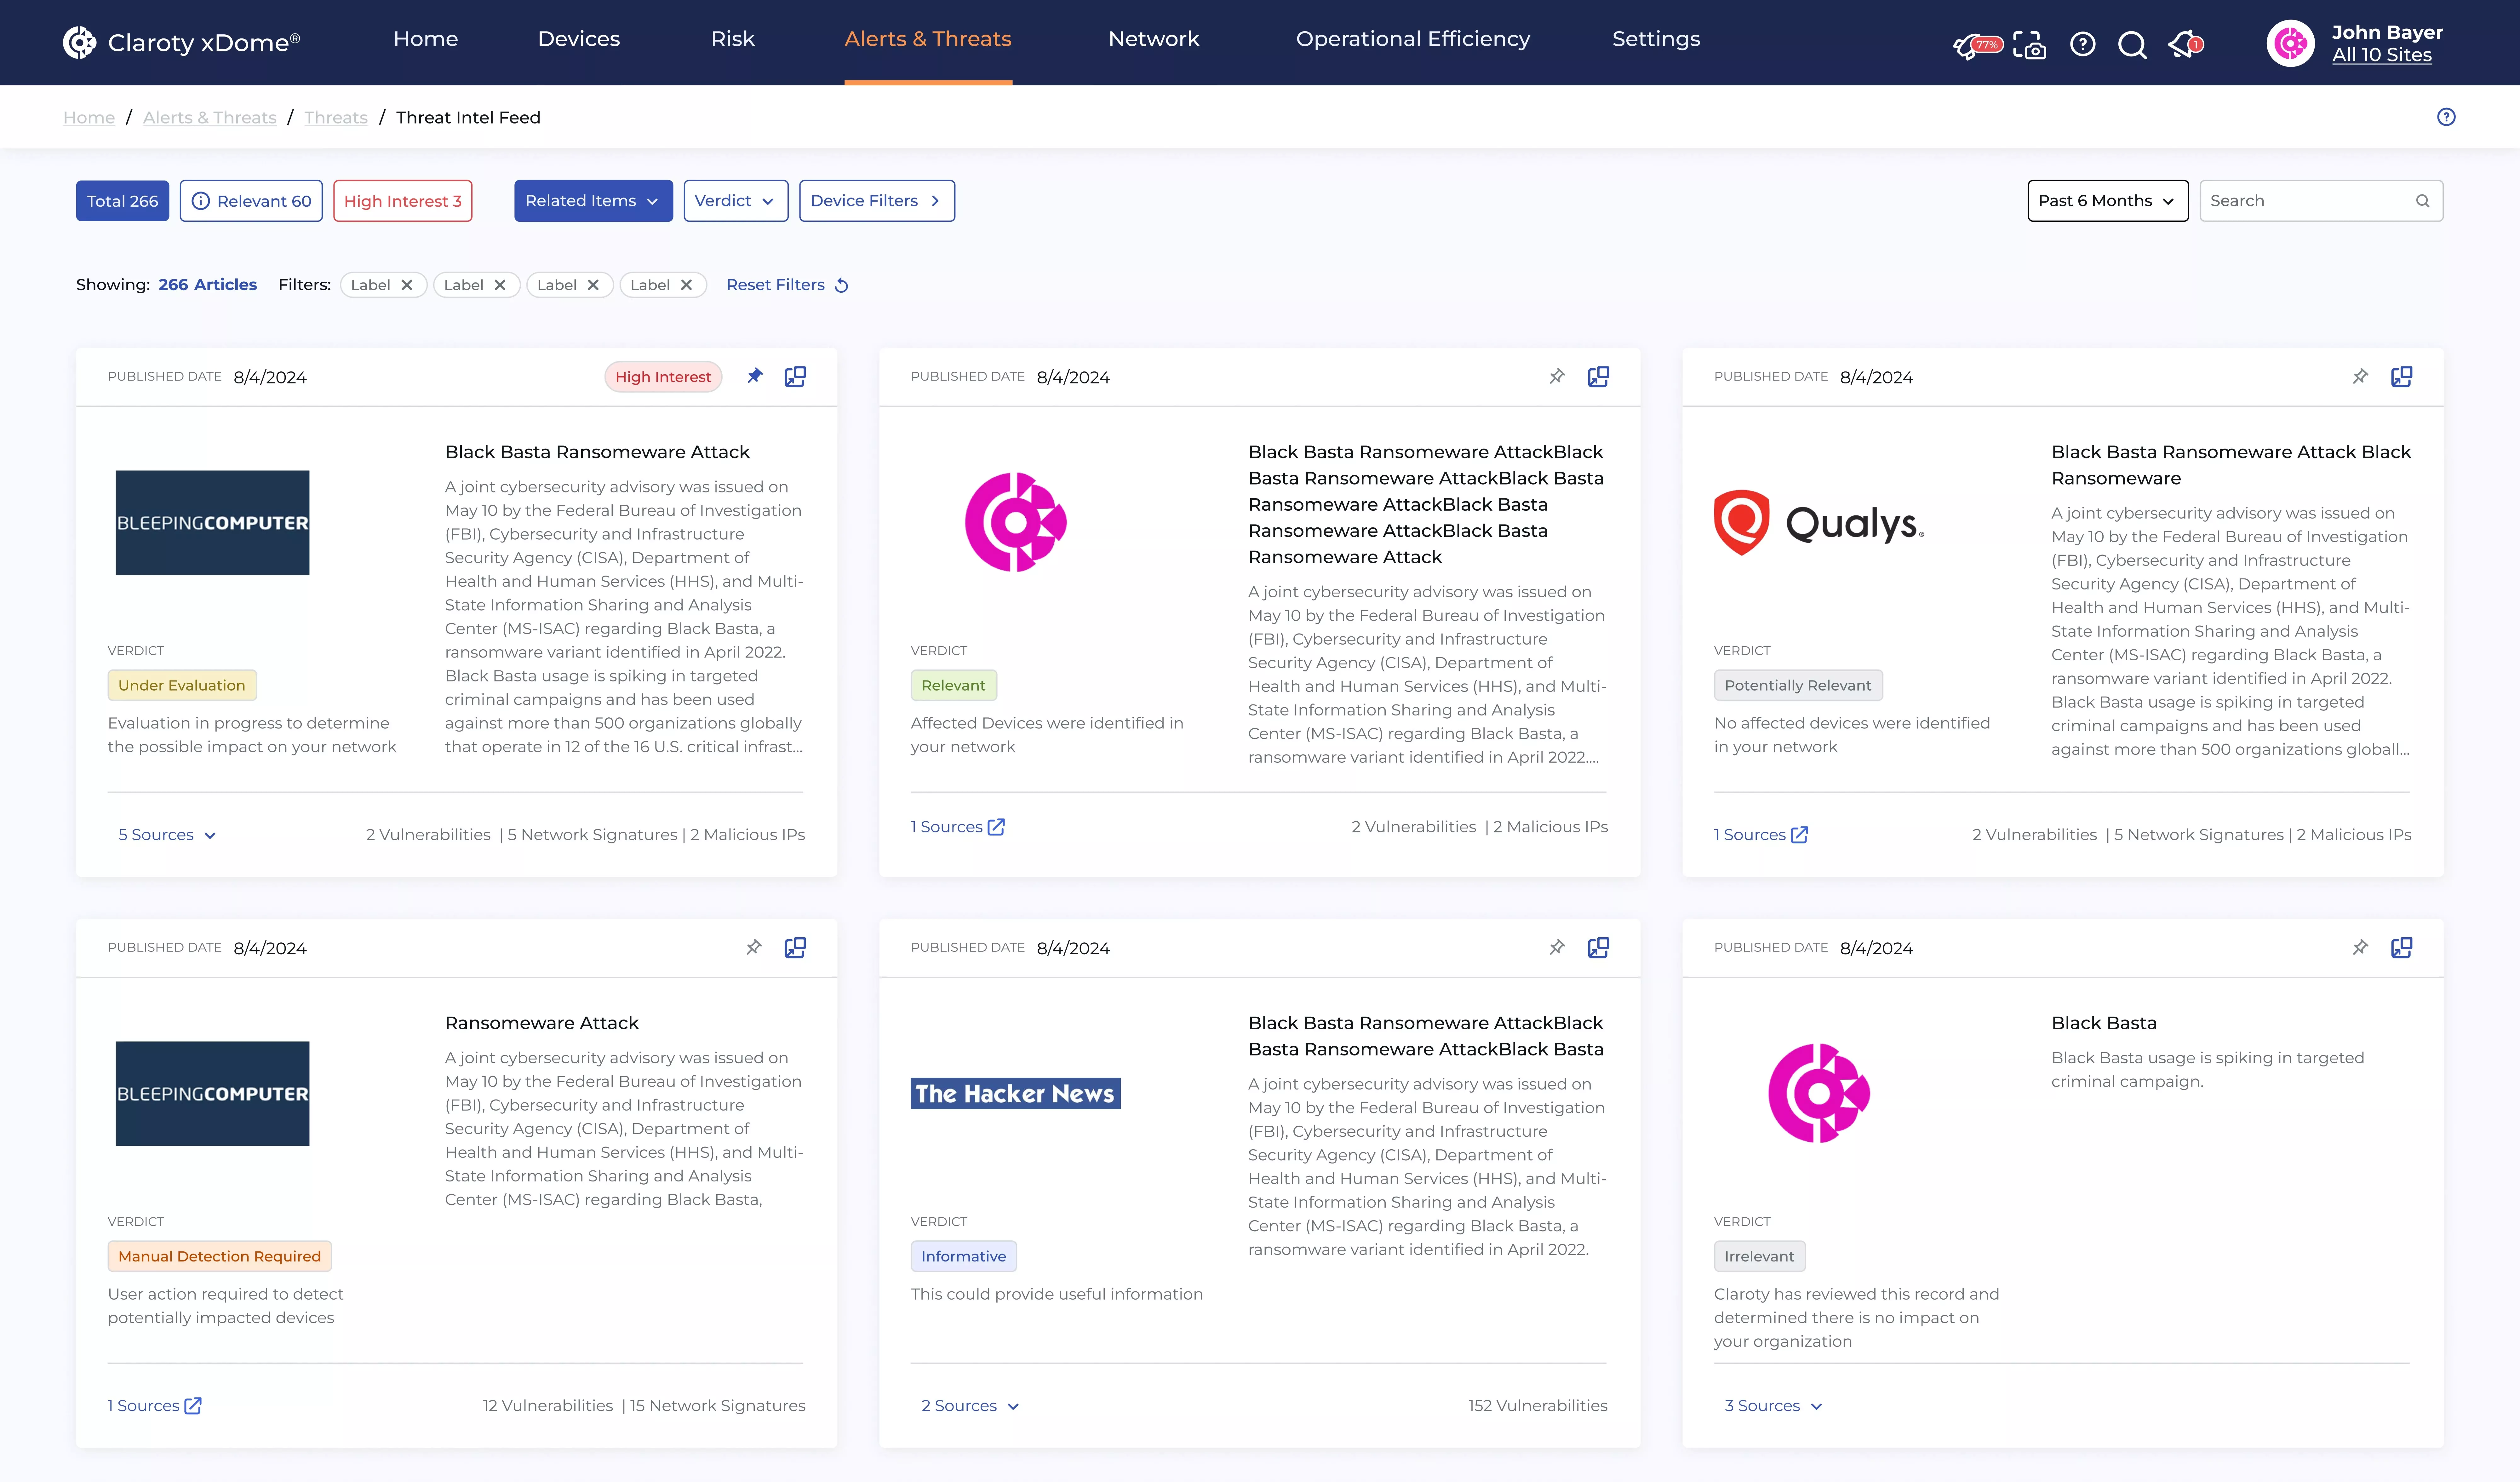Click BleepingComputer logo on Manual Detection card

coord(212,1094)
